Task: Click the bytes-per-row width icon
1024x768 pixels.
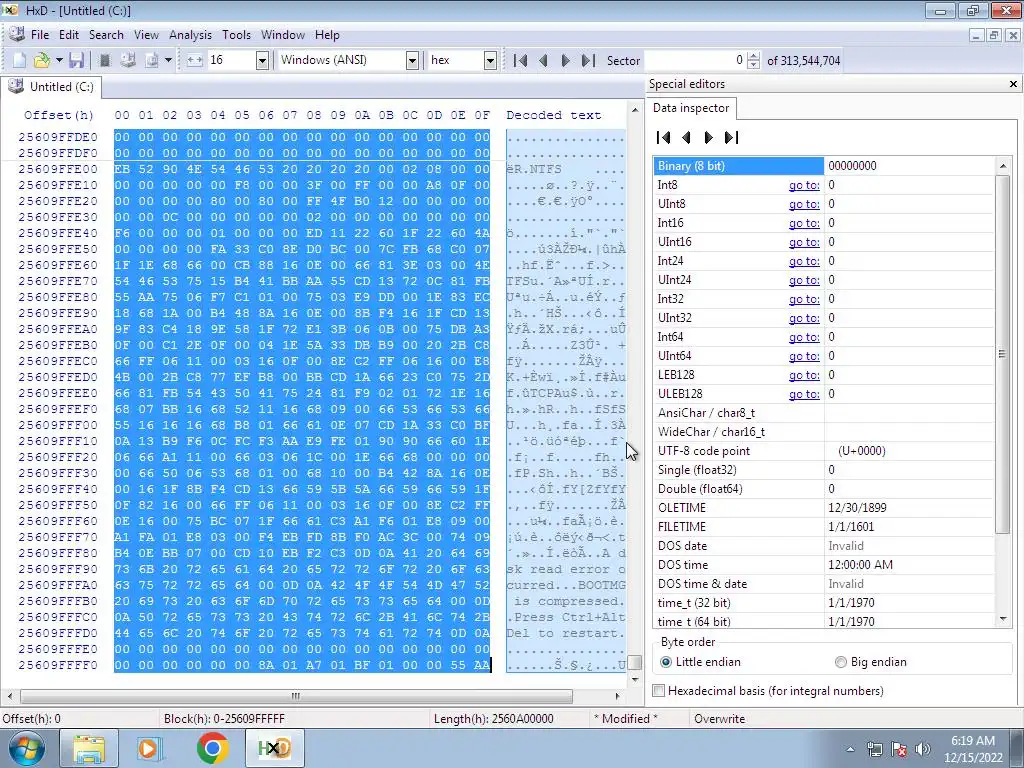Action: pyautogui.click(x=195, y=60)
